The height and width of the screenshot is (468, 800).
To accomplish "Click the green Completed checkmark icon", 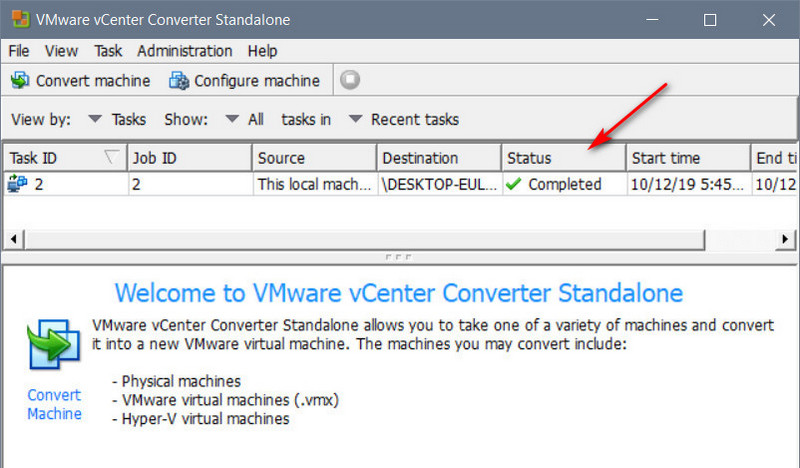I will coord(514,184).
